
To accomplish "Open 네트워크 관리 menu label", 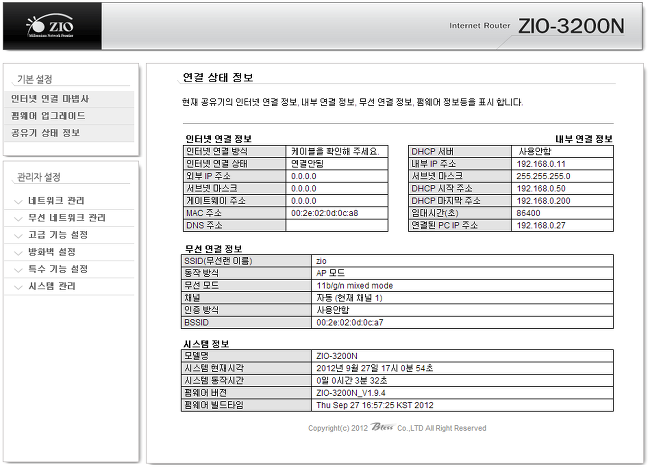I will 56,201.
